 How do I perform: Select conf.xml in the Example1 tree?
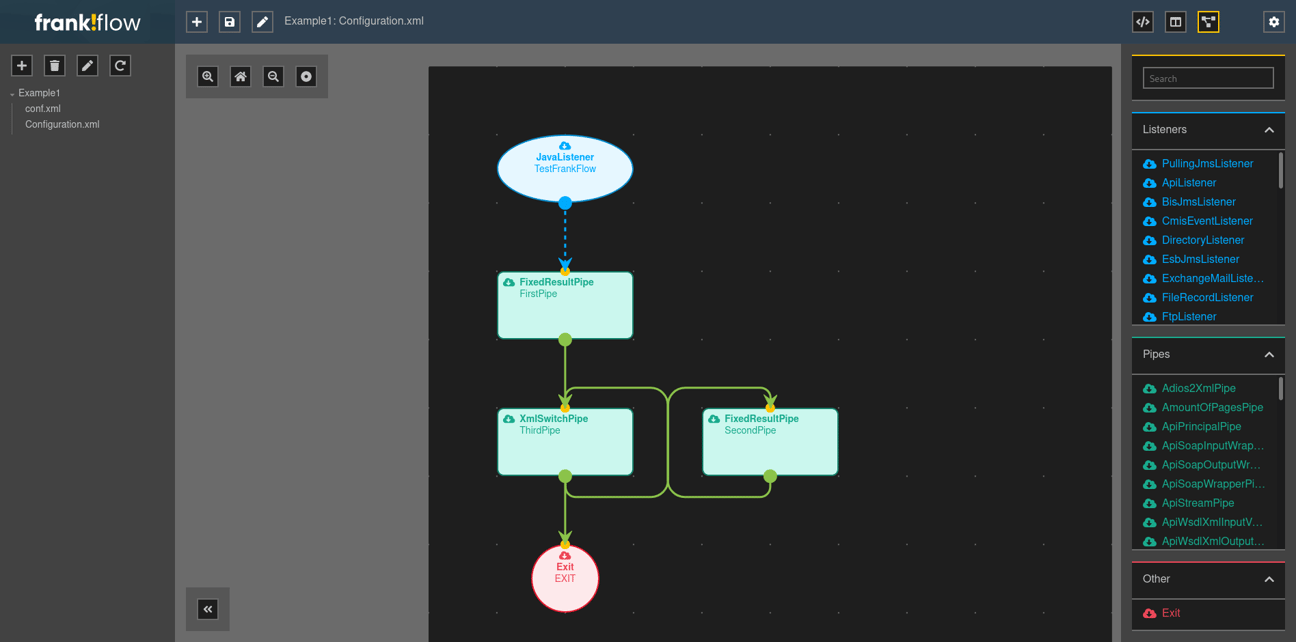pyautogui.click(x=43, y=108)
